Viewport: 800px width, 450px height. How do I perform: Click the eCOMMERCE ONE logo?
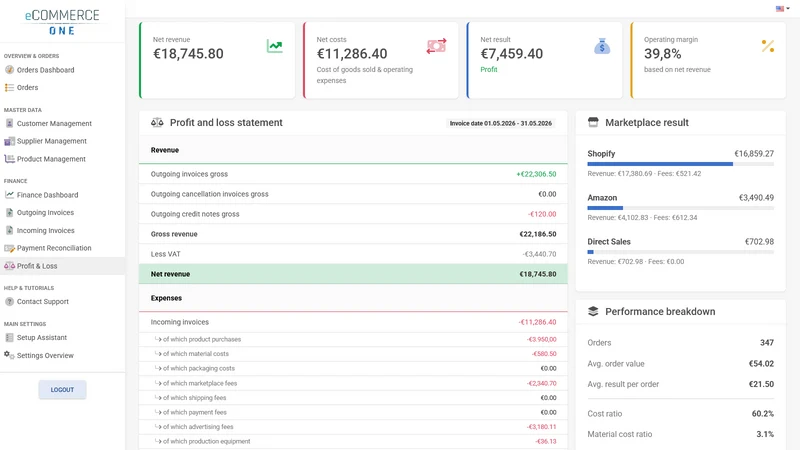[62, 22]
